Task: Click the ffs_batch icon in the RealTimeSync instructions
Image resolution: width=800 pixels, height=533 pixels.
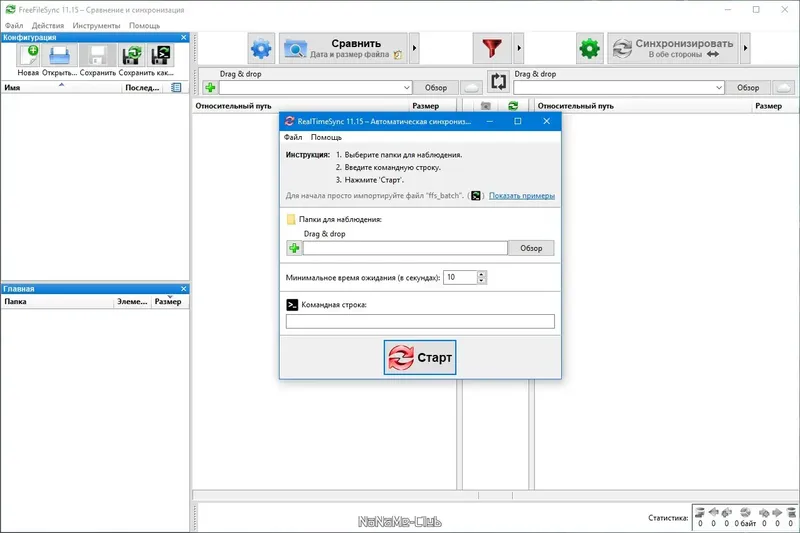Action: point(476,195)
